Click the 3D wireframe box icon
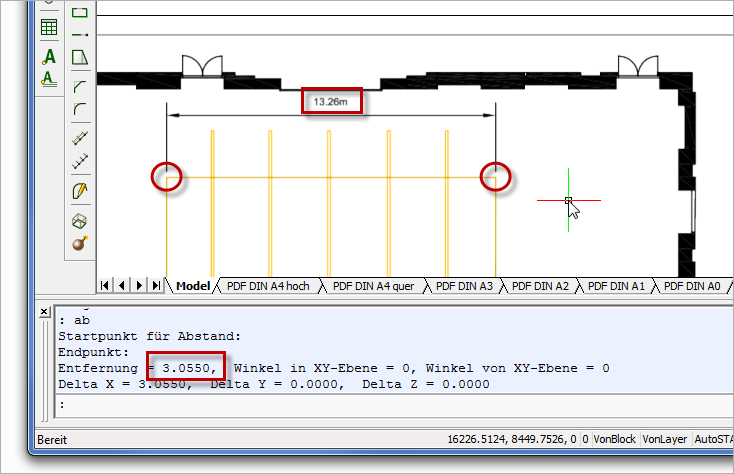734x474 pixels. click(x=80, y=220)
